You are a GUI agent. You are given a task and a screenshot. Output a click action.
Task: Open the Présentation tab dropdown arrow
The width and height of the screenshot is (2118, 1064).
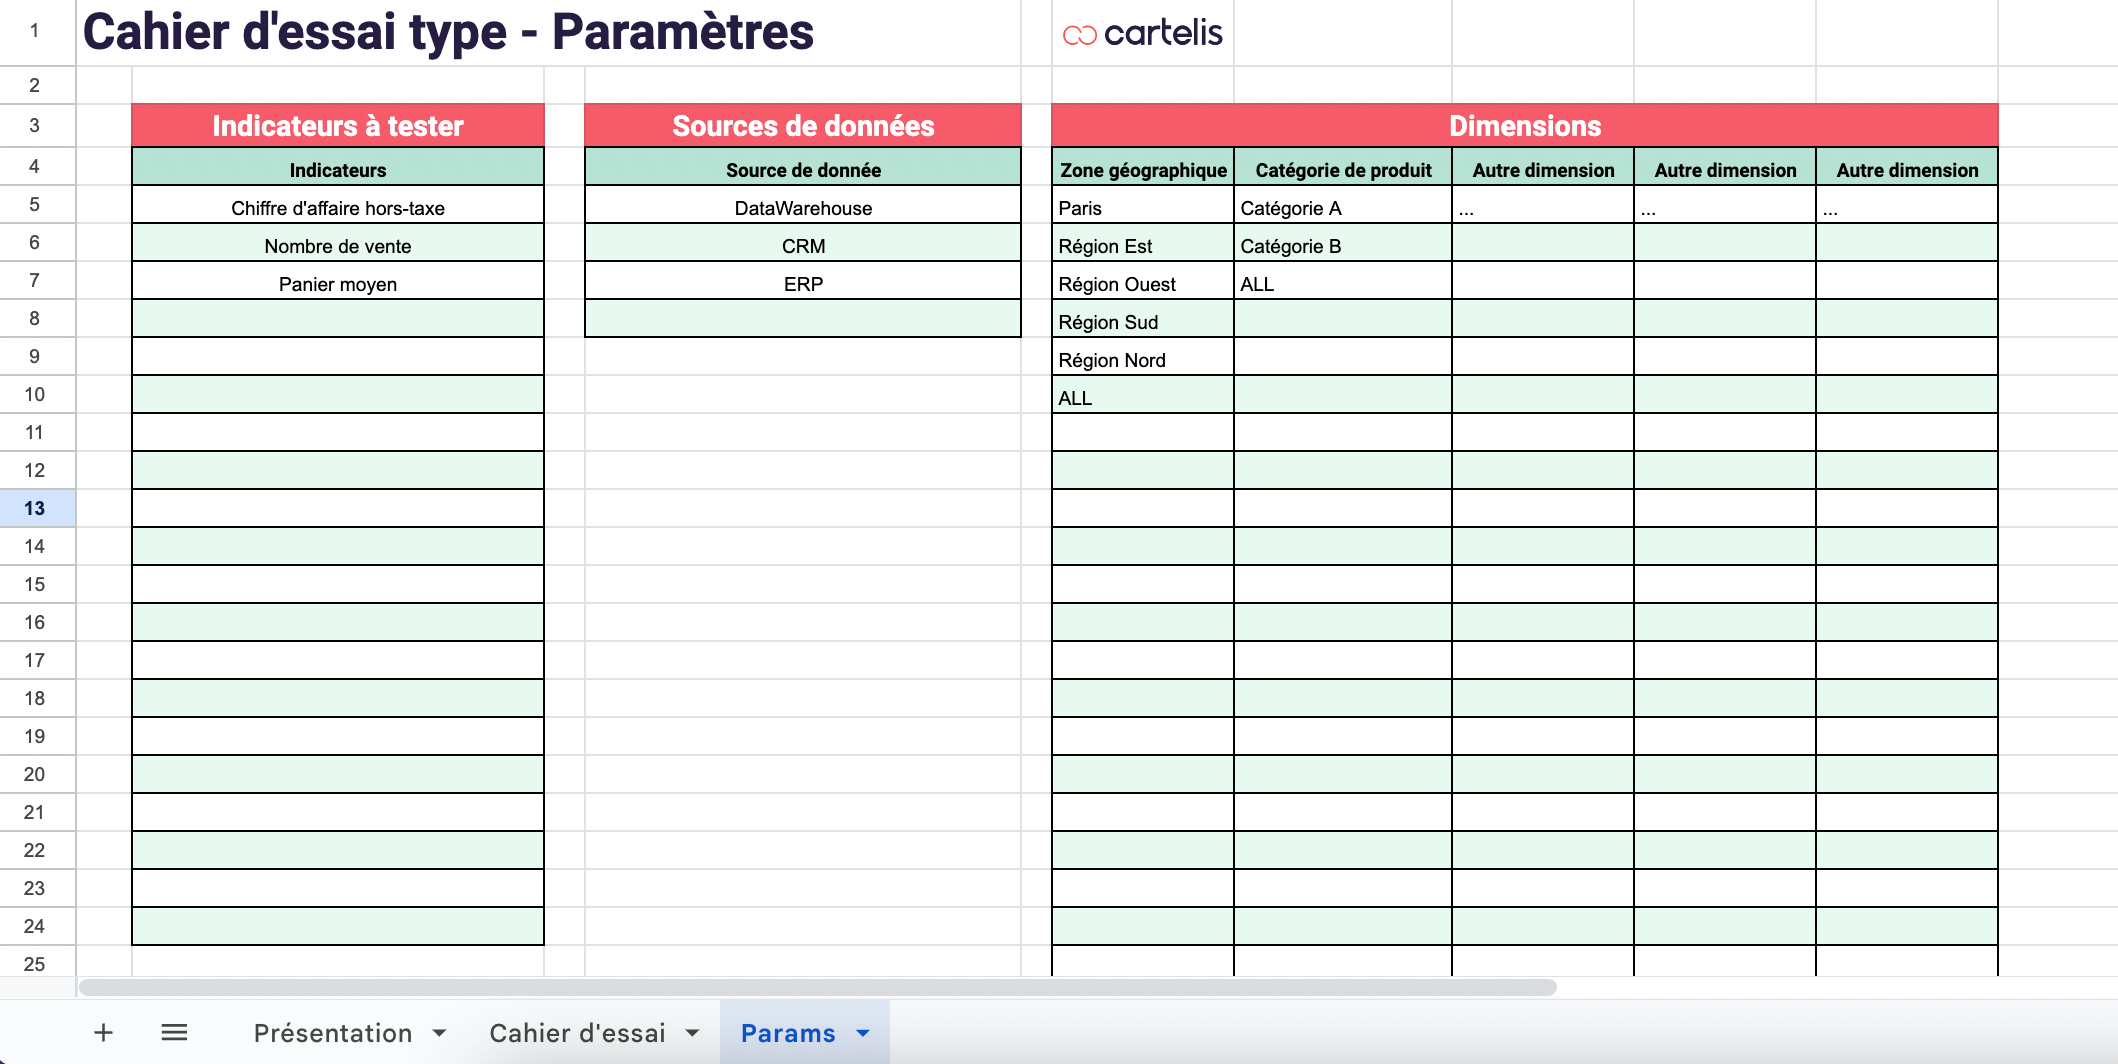439,1033
